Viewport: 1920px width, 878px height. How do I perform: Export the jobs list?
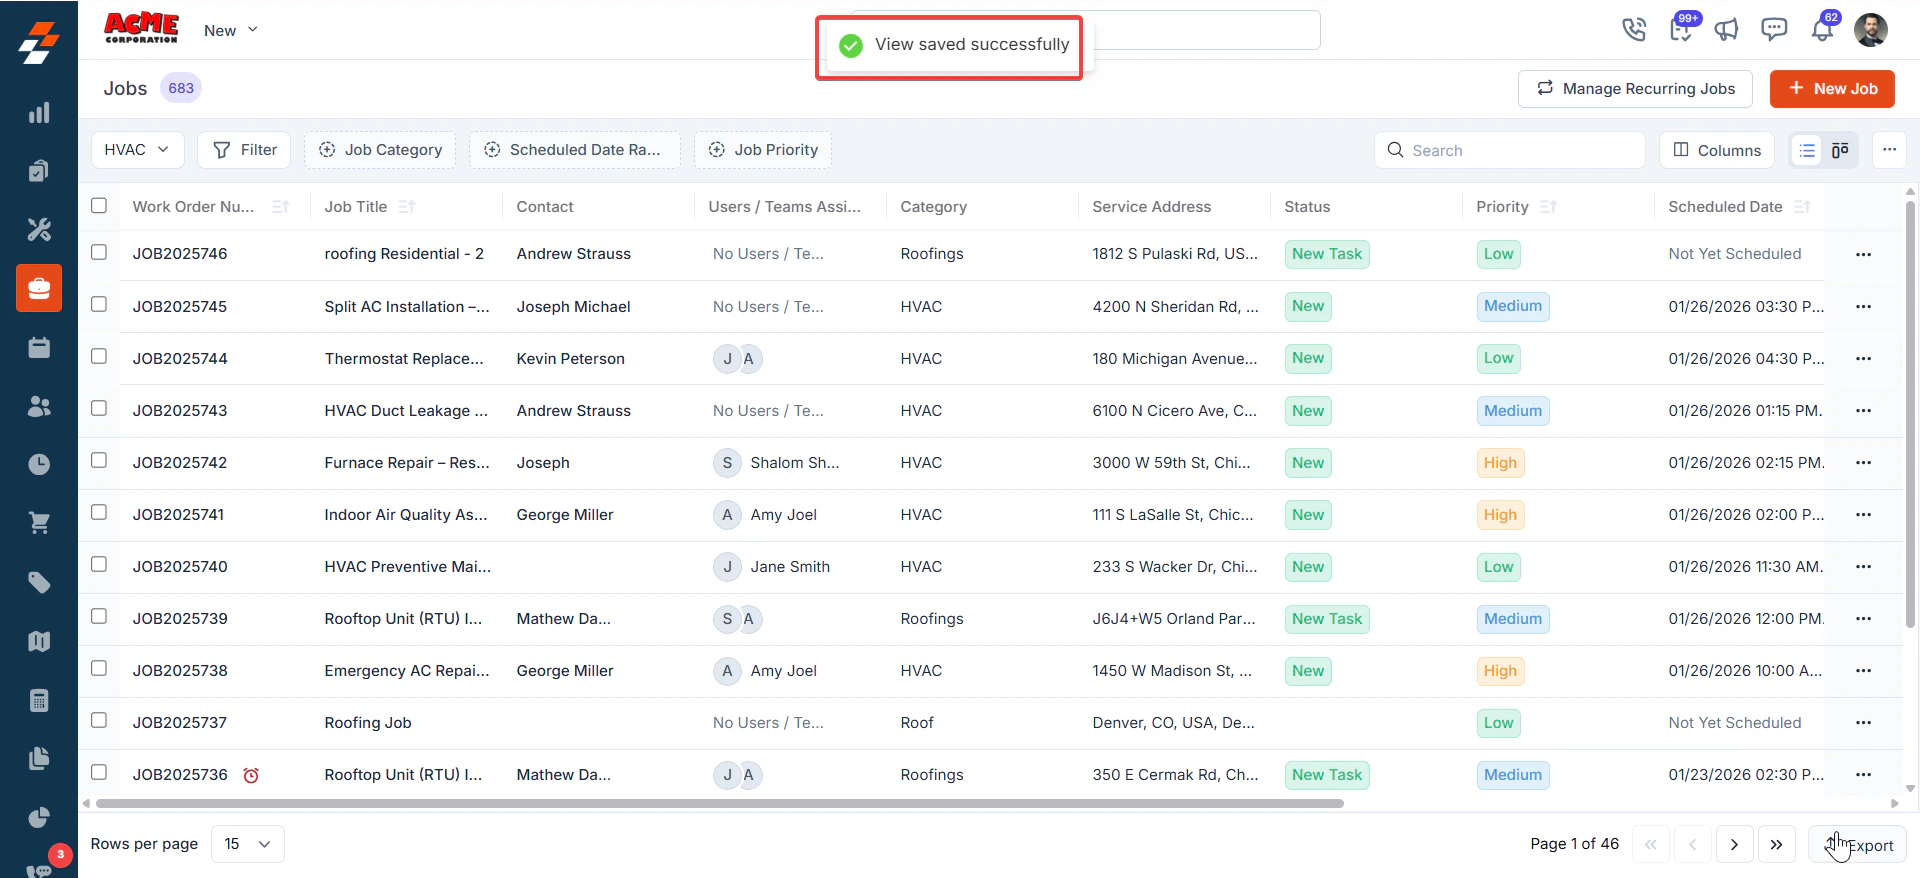(x=1857, y=845)
